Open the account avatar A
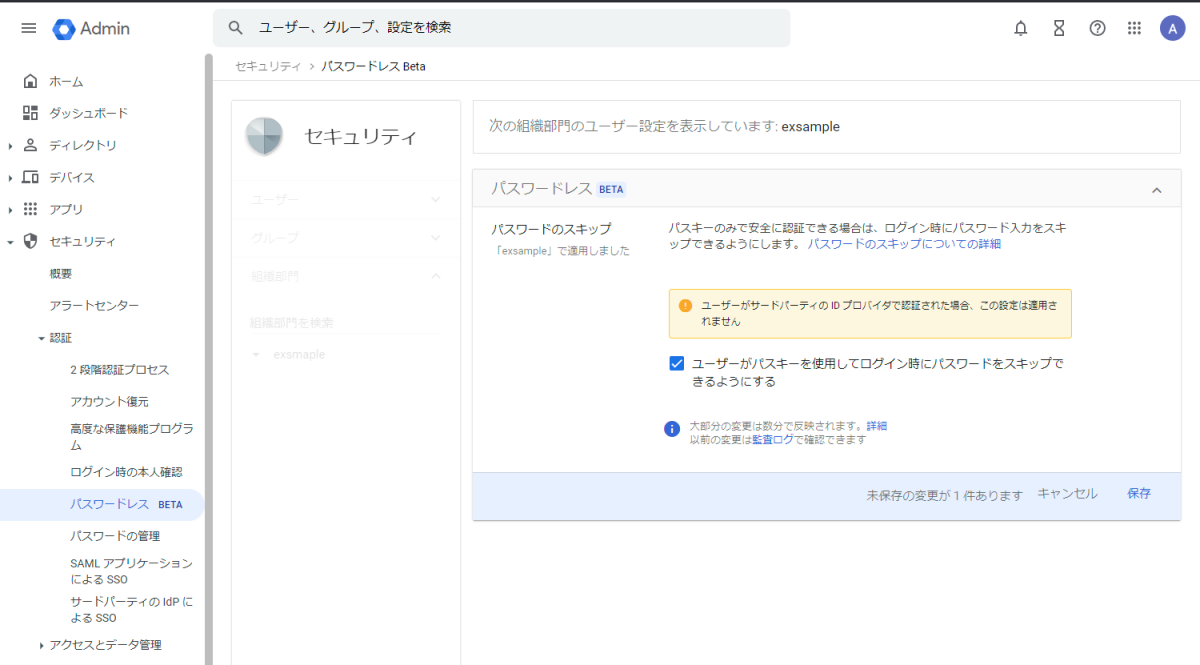This screenshot has width=1200, height=665. tap(1172, 28)
